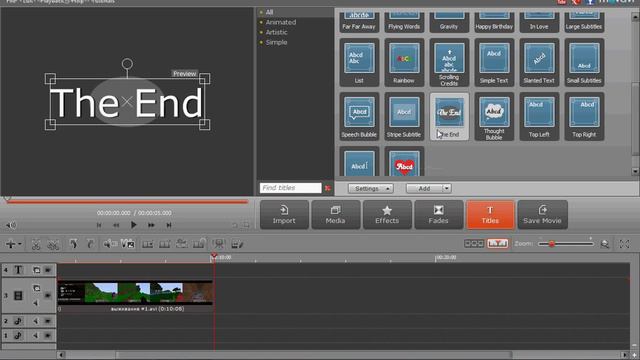The image size is (640, 360).
Task: Click the rotation handle above The End text
Action: [x=127, y=64]
